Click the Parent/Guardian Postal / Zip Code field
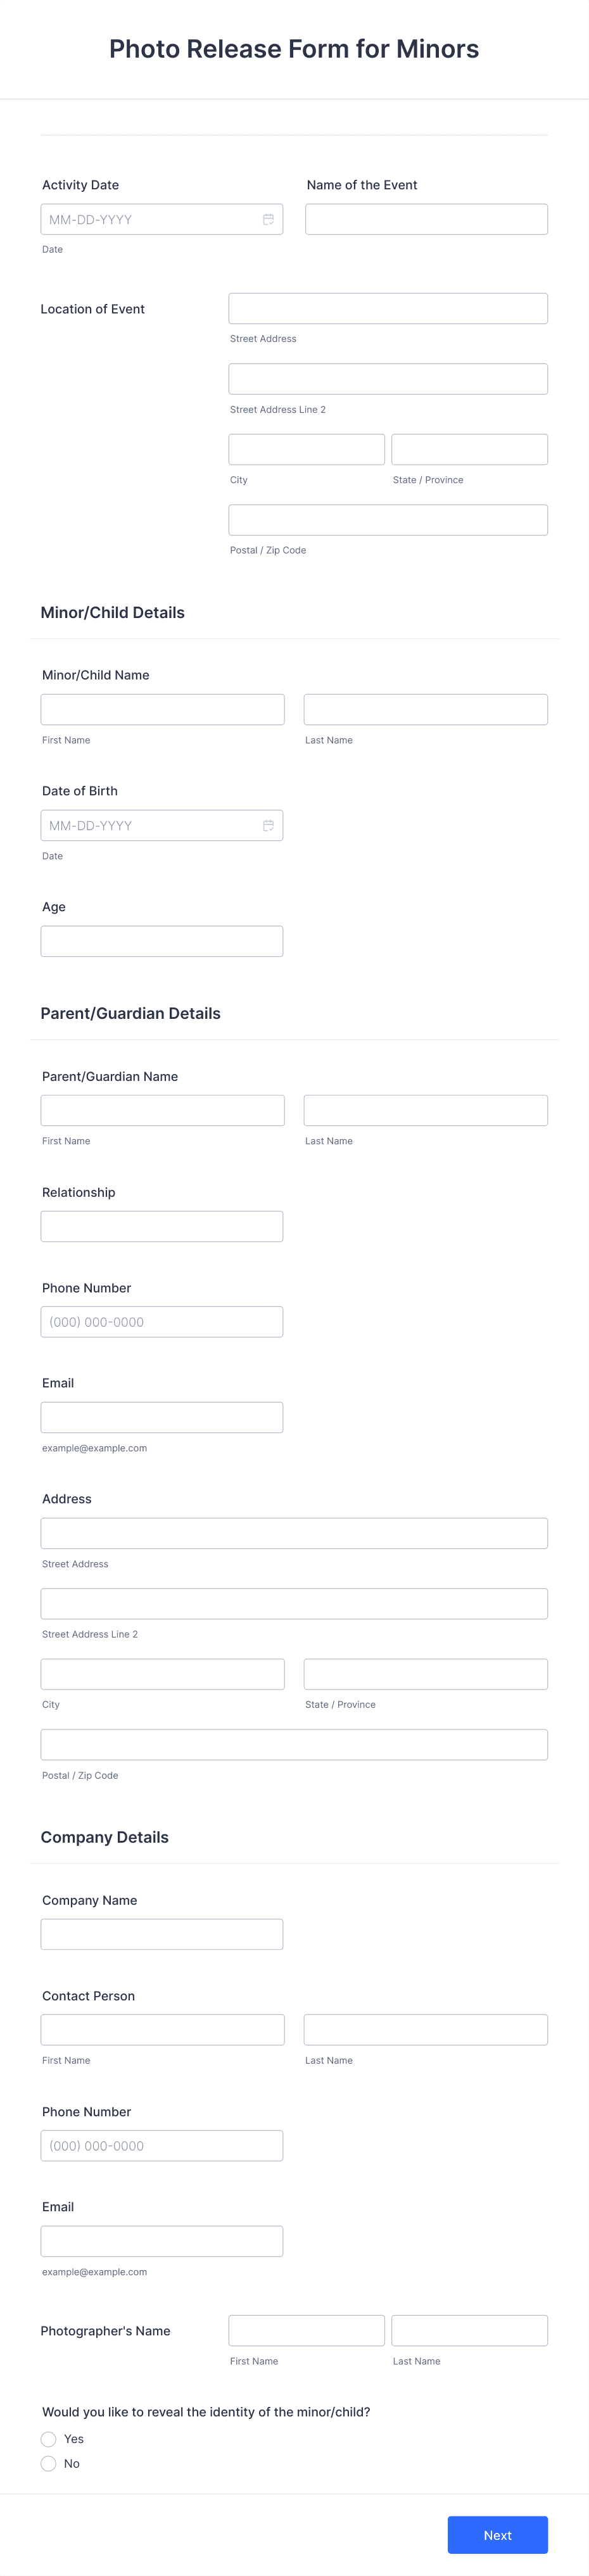589x2576 pixels. point(294,1744)
